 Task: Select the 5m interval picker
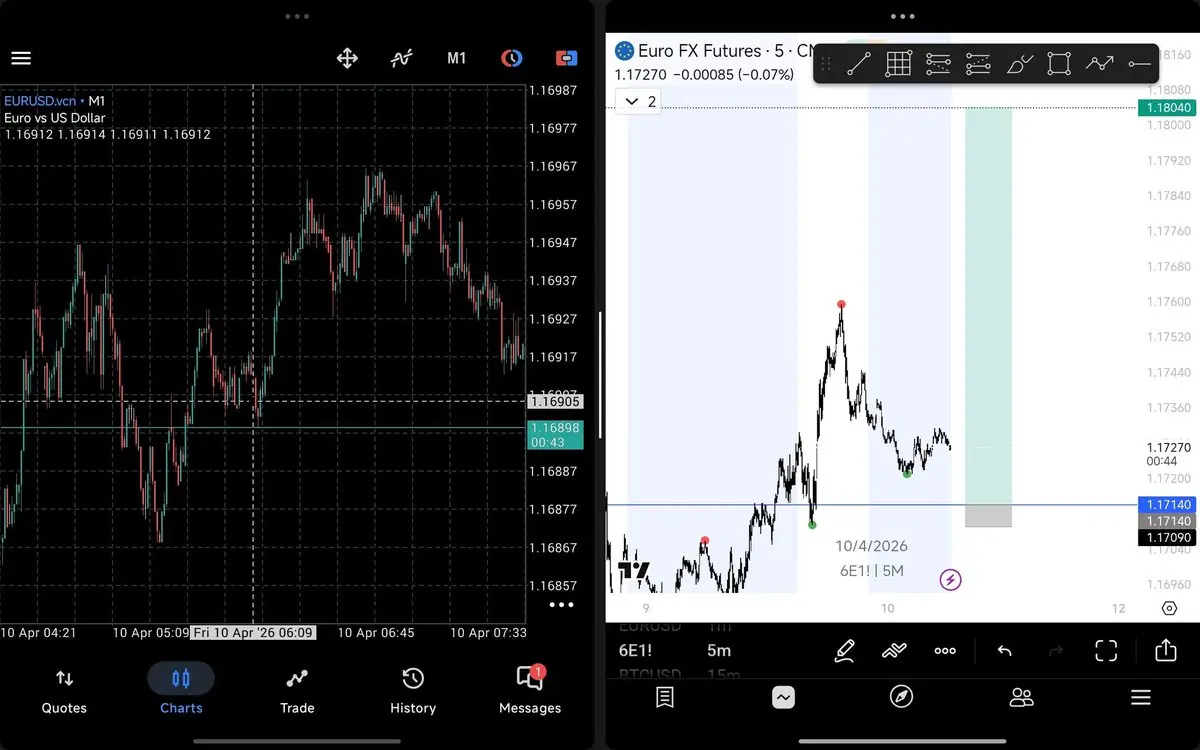[x=719, y=650]
